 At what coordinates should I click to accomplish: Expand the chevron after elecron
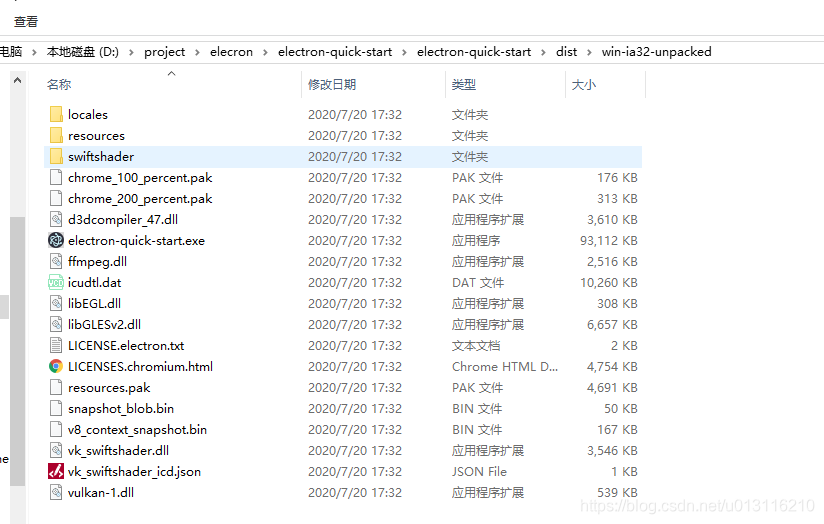click(x=265, y=52)
